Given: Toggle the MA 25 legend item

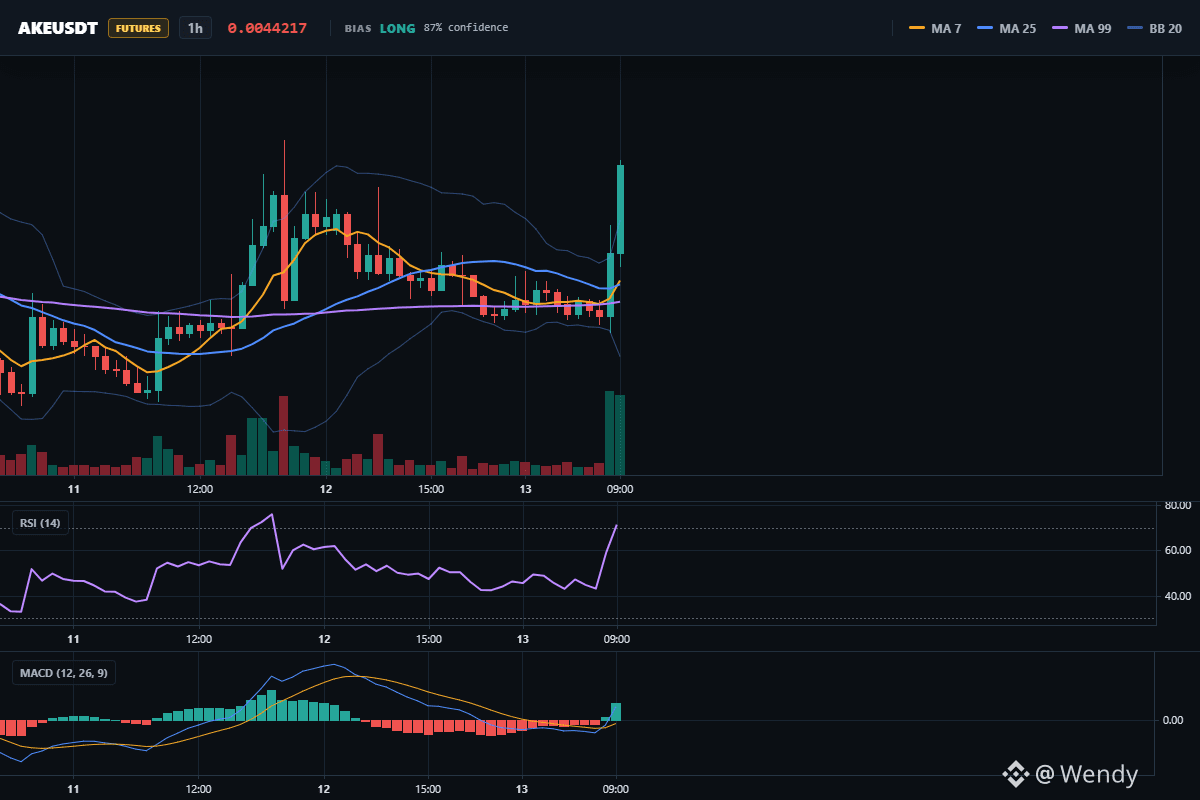Looking at the screenshot, I should [1005, 28].
